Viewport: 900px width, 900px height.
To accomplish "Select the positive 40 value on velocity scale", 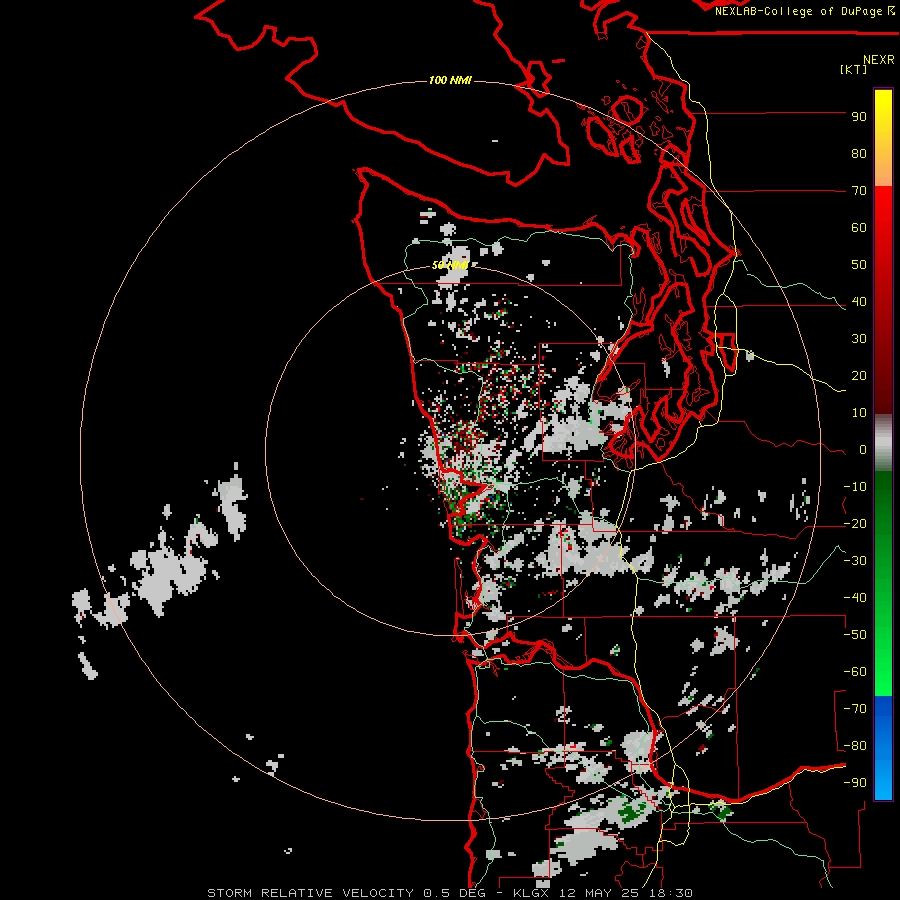I will (859, 302).
